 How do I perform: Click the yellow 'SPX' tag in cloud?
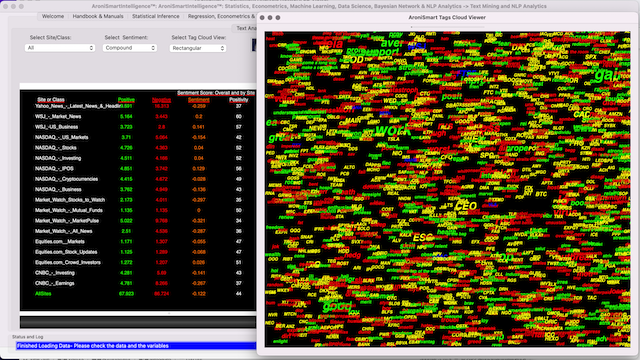pos(591,57)
